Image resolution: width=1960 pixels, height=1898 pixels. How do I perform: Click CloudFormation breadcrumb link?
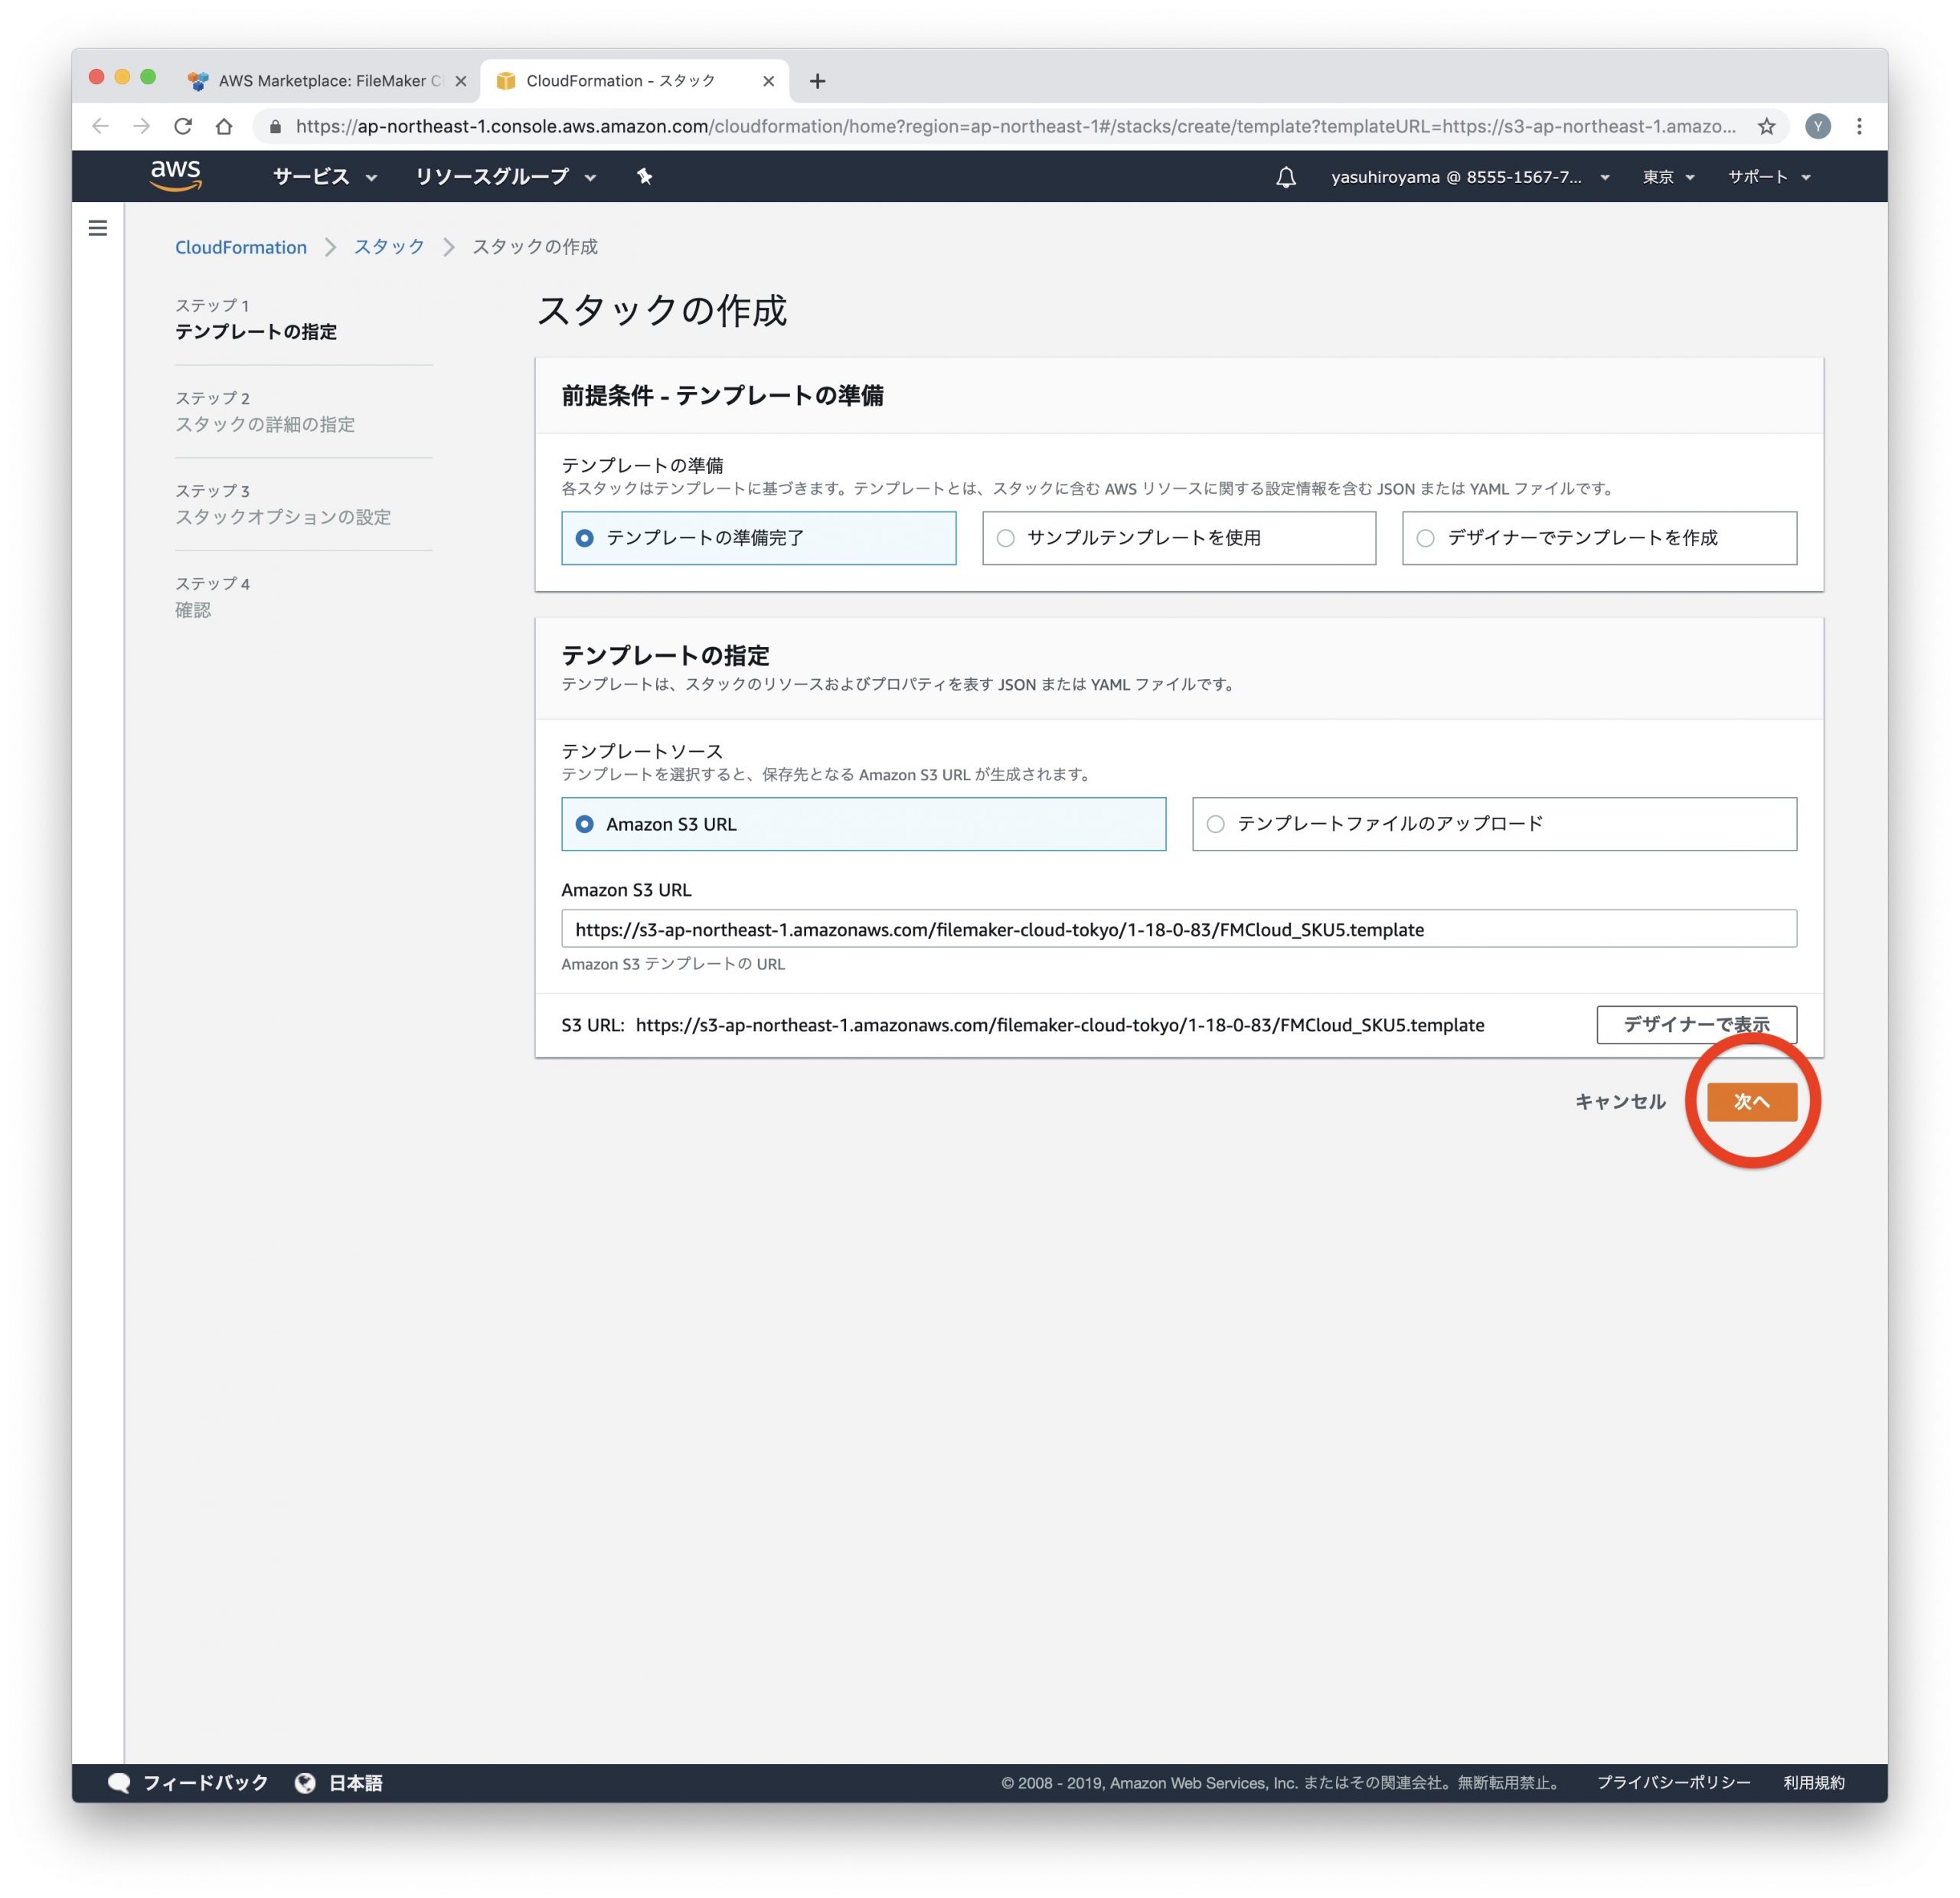pyautogui.click(x=241, y=247)
